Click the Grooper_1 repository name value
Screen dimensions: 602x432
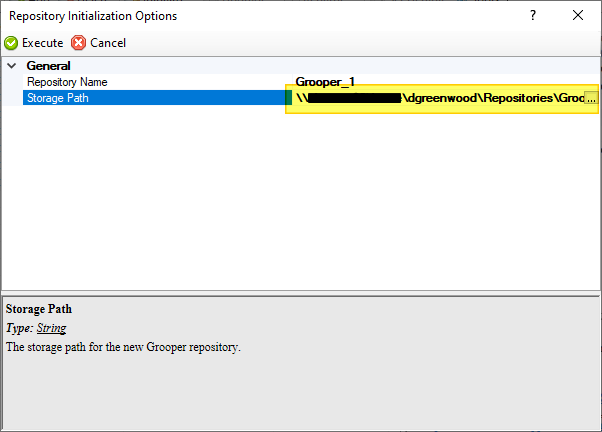tap(325, 82)
